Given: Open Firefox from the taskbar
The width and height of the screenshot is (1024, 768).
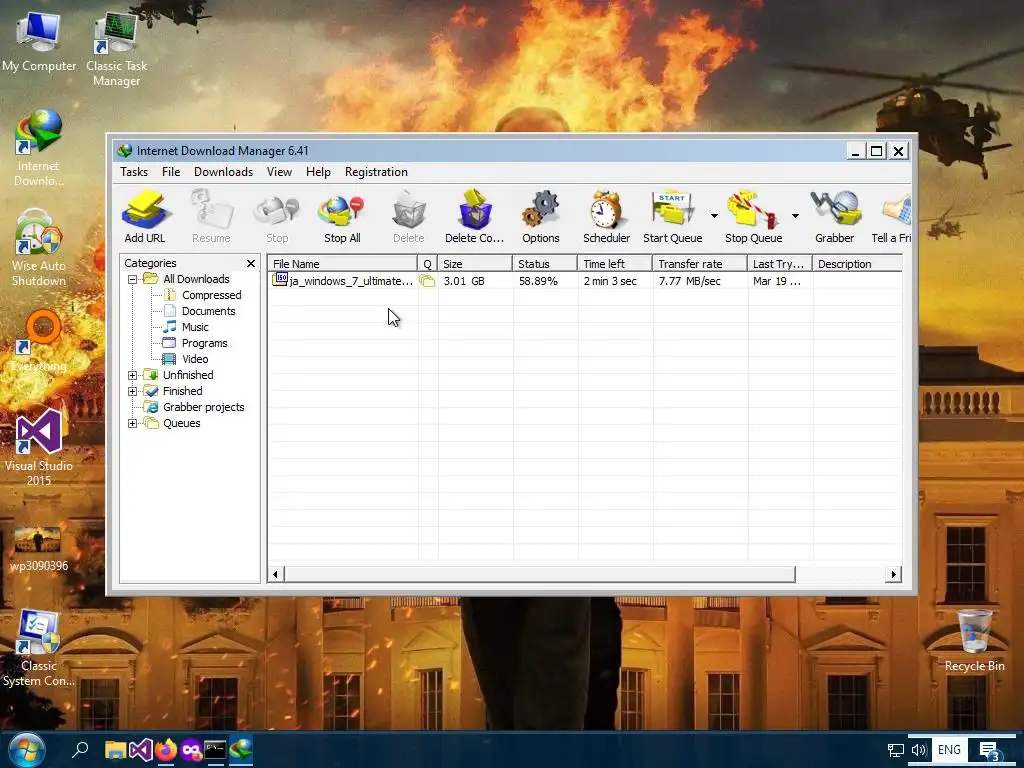Looking at the screenshot, I should pyautogui.click(x=166, y=750).
